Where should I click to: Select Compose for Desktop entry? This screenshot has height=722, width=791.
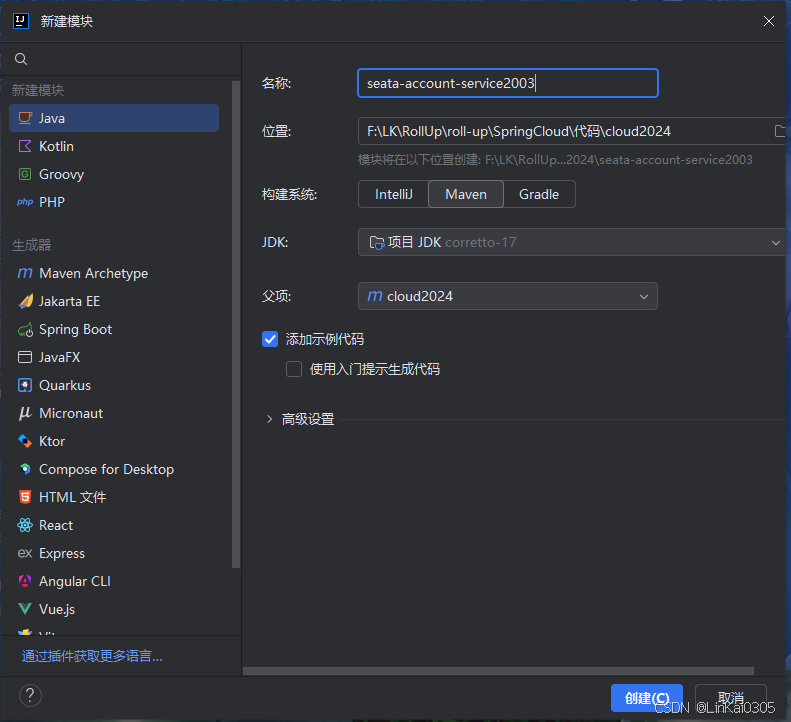114,469
